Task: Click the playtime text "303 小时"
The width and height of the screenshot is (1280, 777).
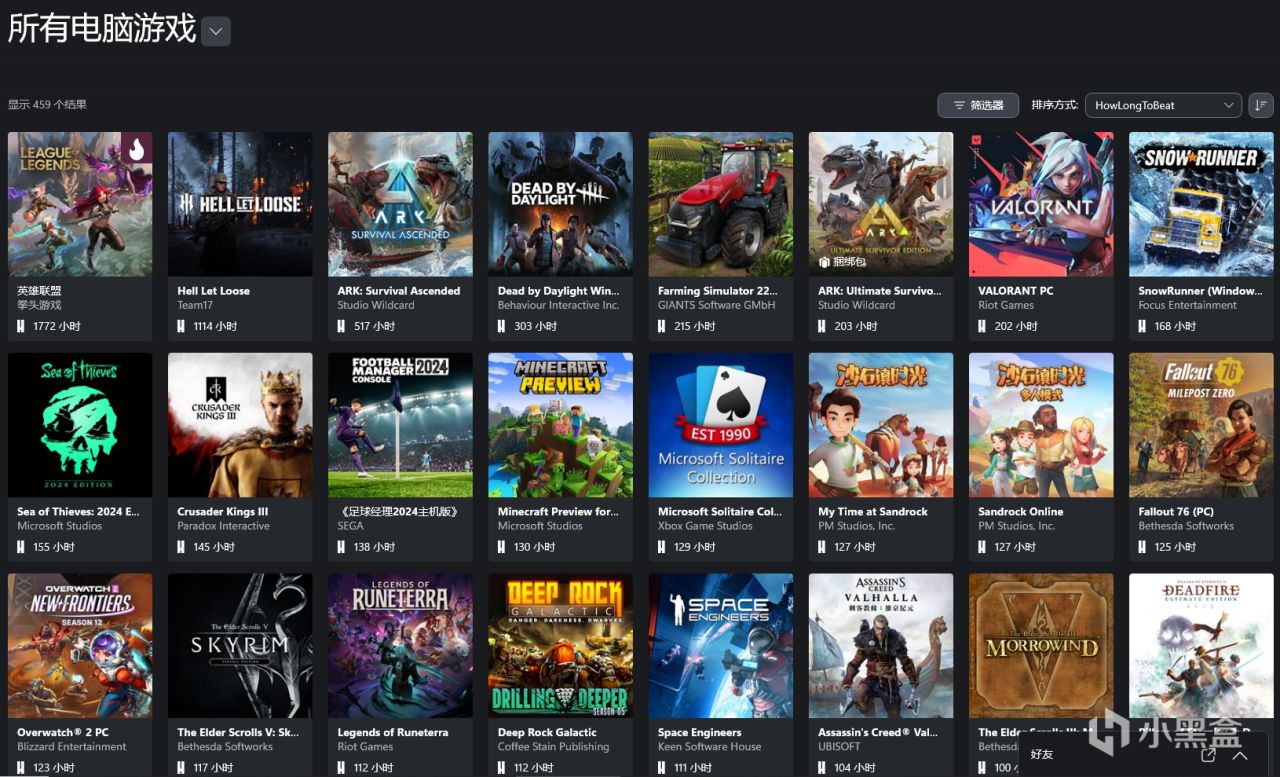Action: click(x=535, y=326)
